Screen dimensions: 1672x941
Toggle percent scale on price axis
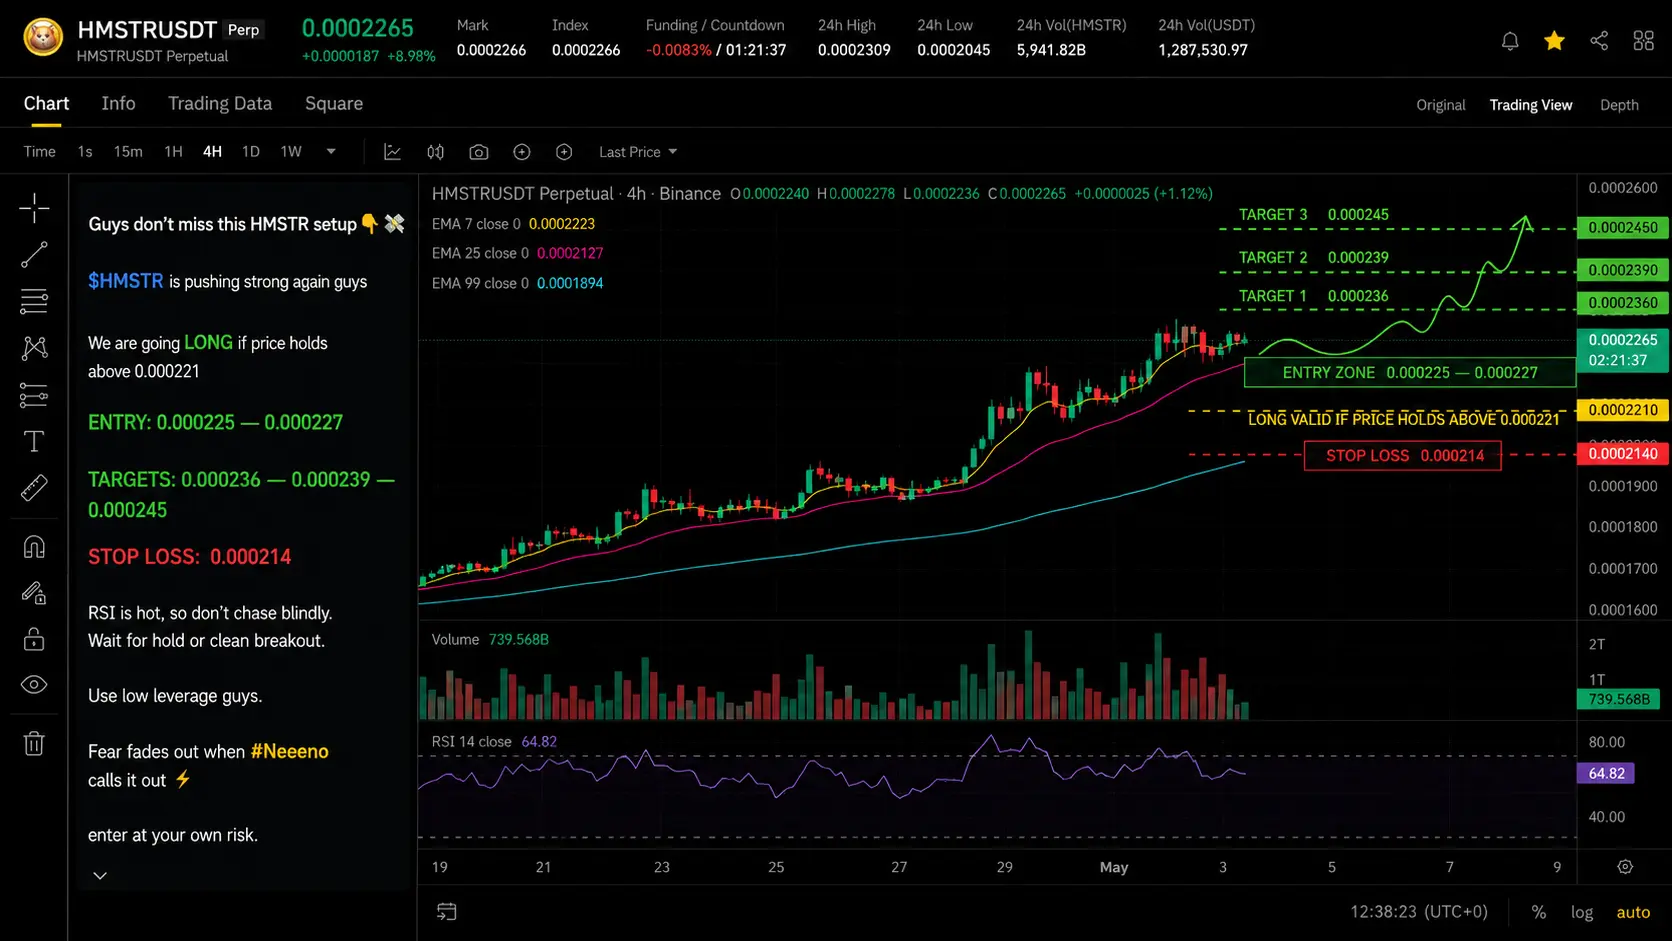[x=1538, y=912]
